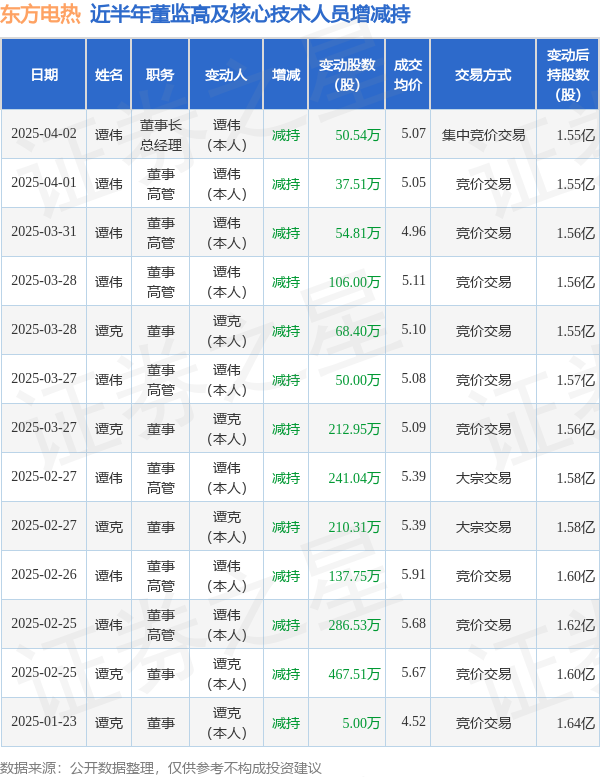Click the date cell 2025-04-02

point(44,134)
